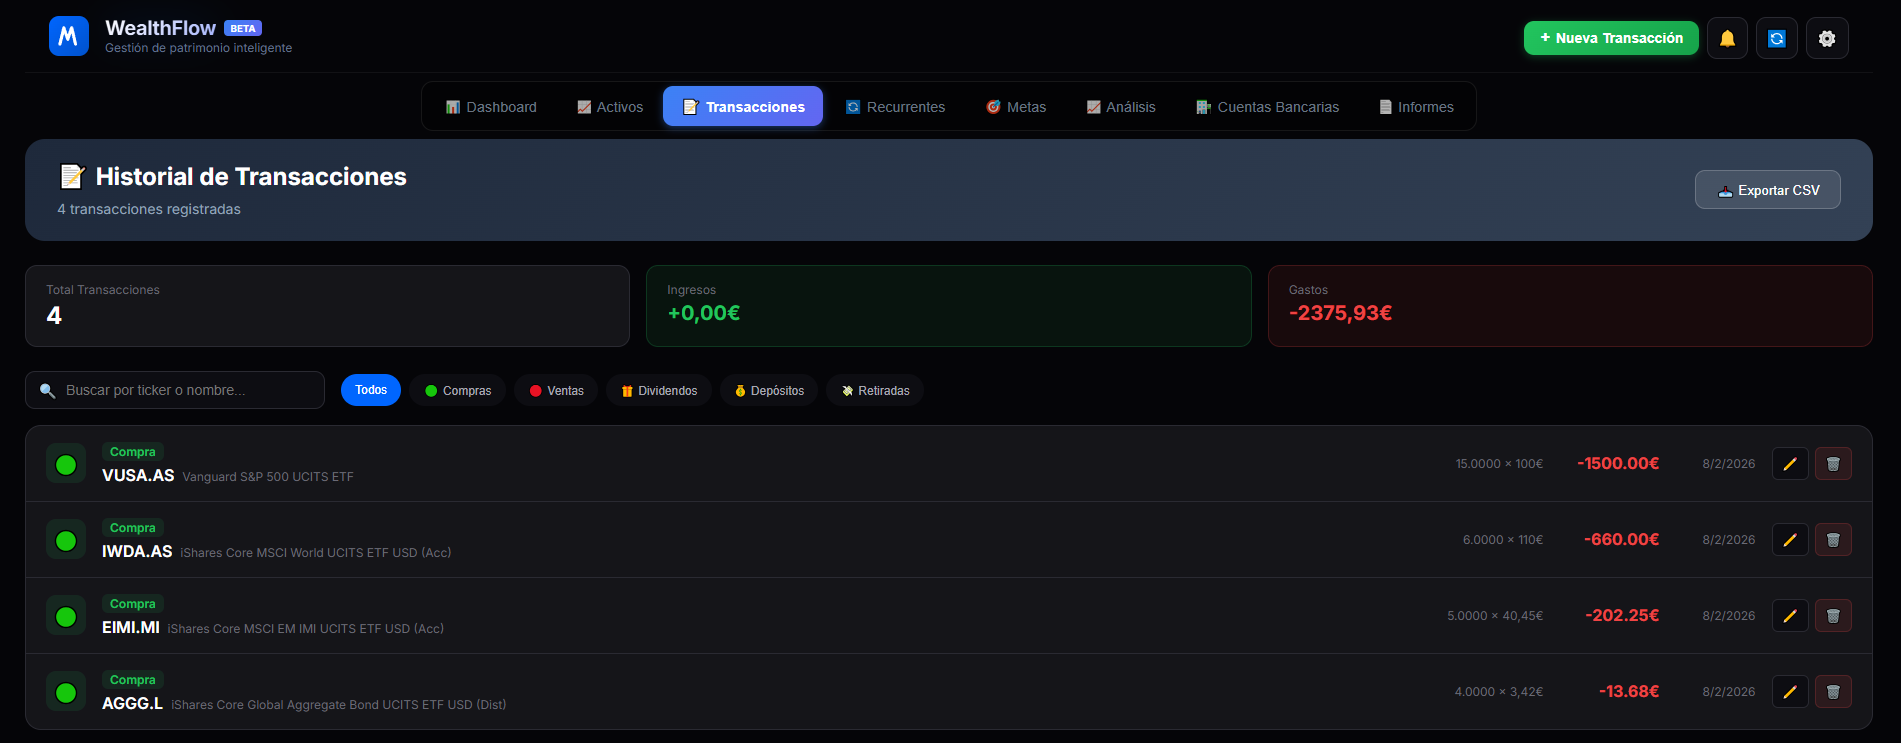Edit the EIMI.MI transaction with pencil icon

[x=1790, y=616]
